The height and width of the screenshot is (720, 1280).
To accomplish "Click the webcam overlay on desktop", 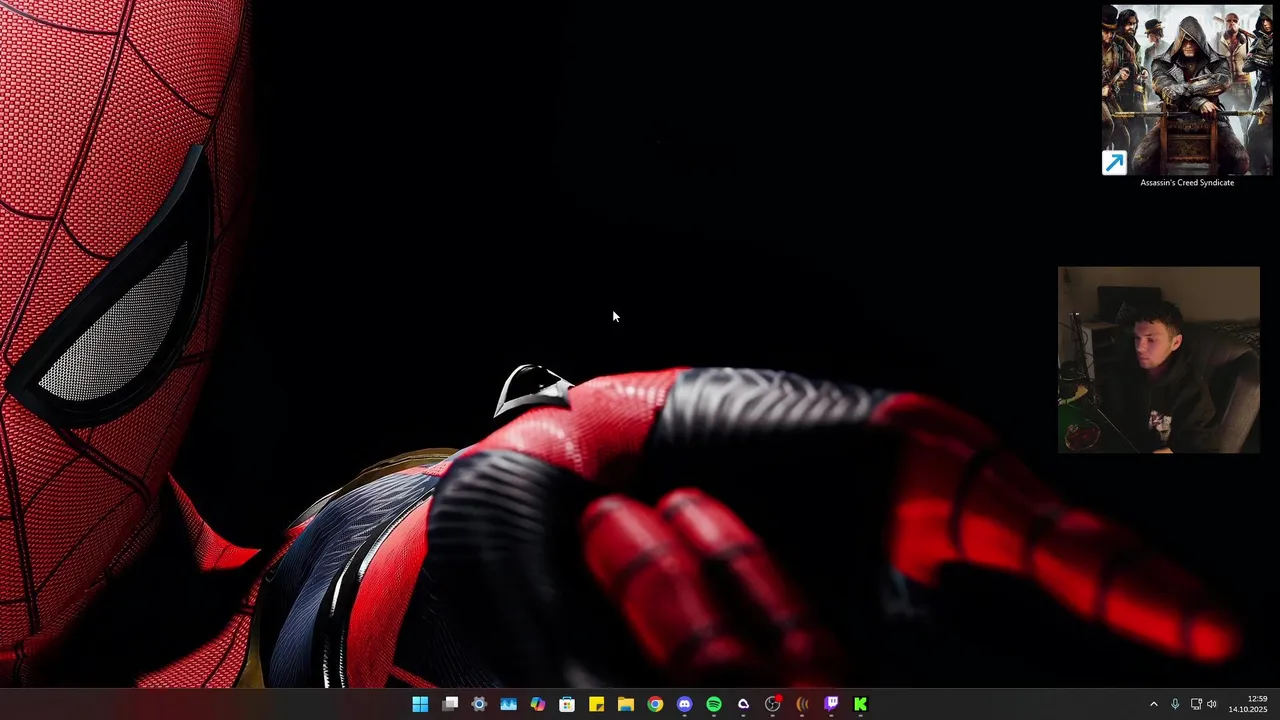I will 1159,360.
